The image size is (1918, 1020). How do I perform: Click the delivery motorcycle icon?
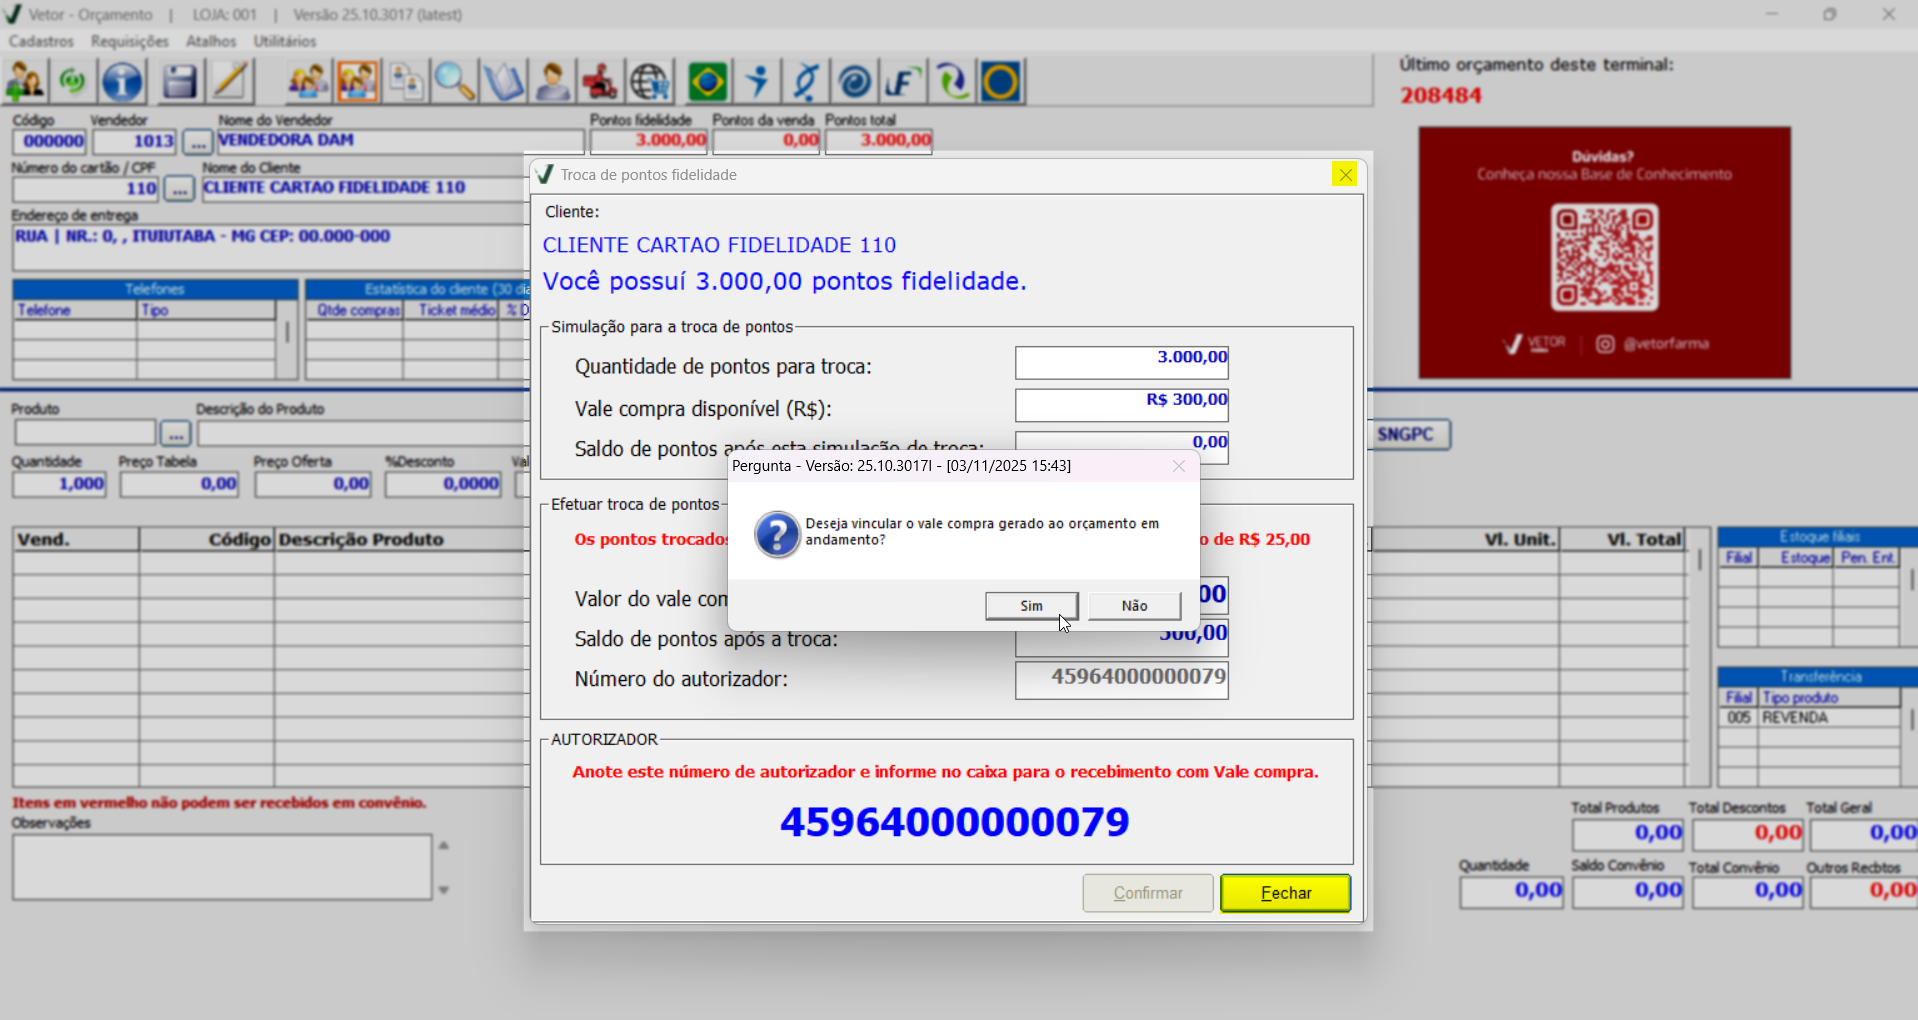pos(600,81)
